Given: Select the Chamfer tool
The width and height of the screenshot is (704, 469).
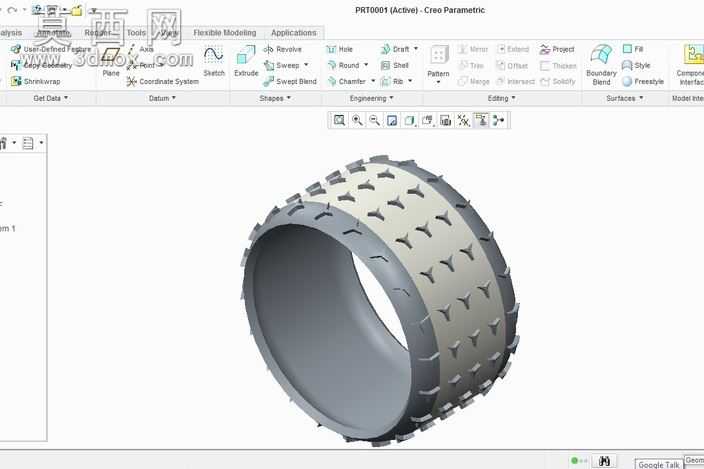Looking at the screenshot, I should 346,81.
